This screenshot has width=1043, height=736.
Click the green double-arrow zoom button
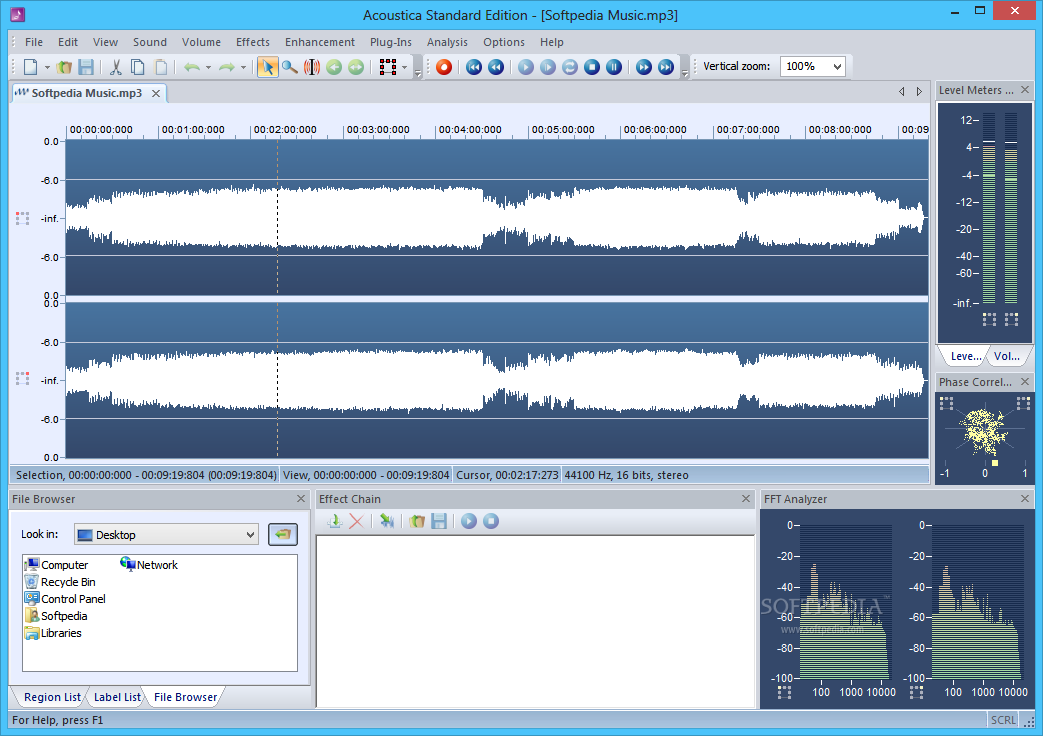pyautogui.click(x=357, y=67)
